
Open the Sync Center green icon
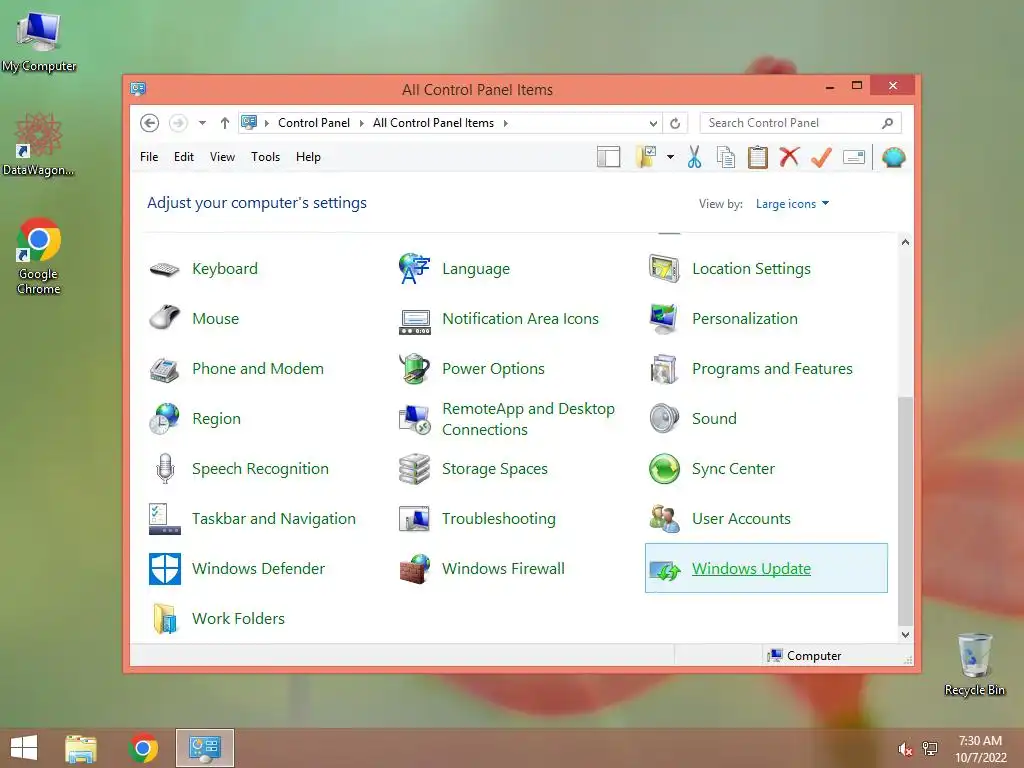coord(664,469)
